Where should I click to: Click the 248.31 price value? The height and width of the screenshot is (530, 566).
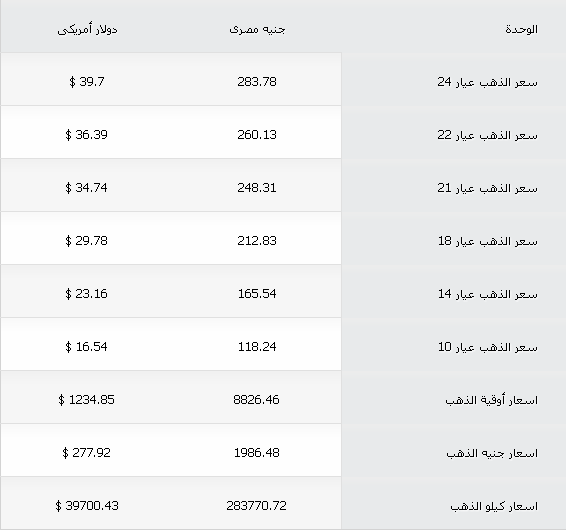257,188
